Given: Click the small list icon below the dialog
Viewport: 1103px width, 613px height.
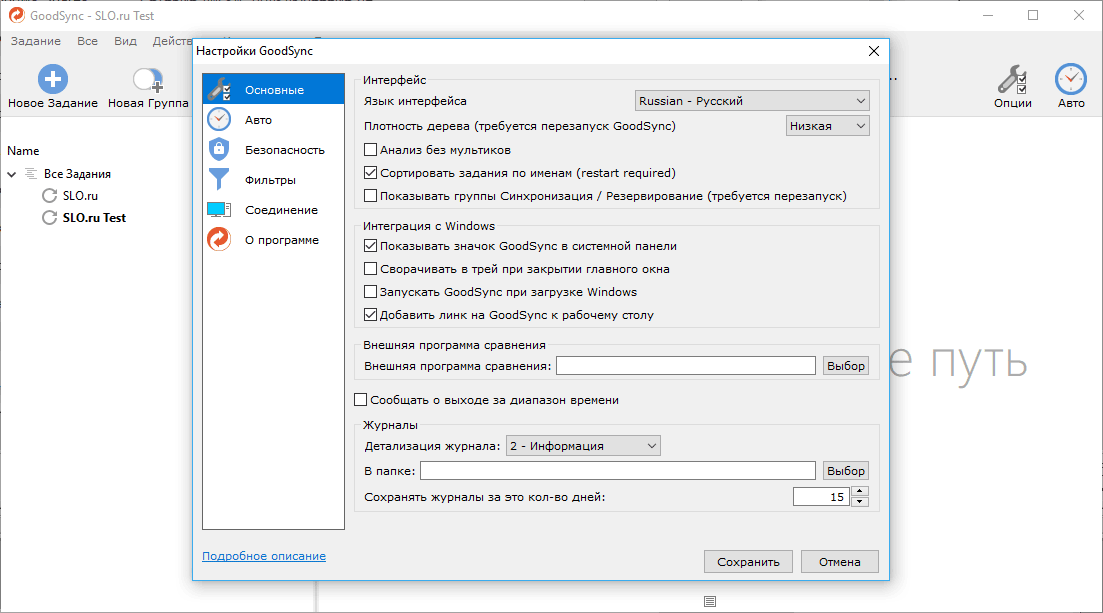Looking at the screenshot, I should pyautogui.click(x=710, y=601).
